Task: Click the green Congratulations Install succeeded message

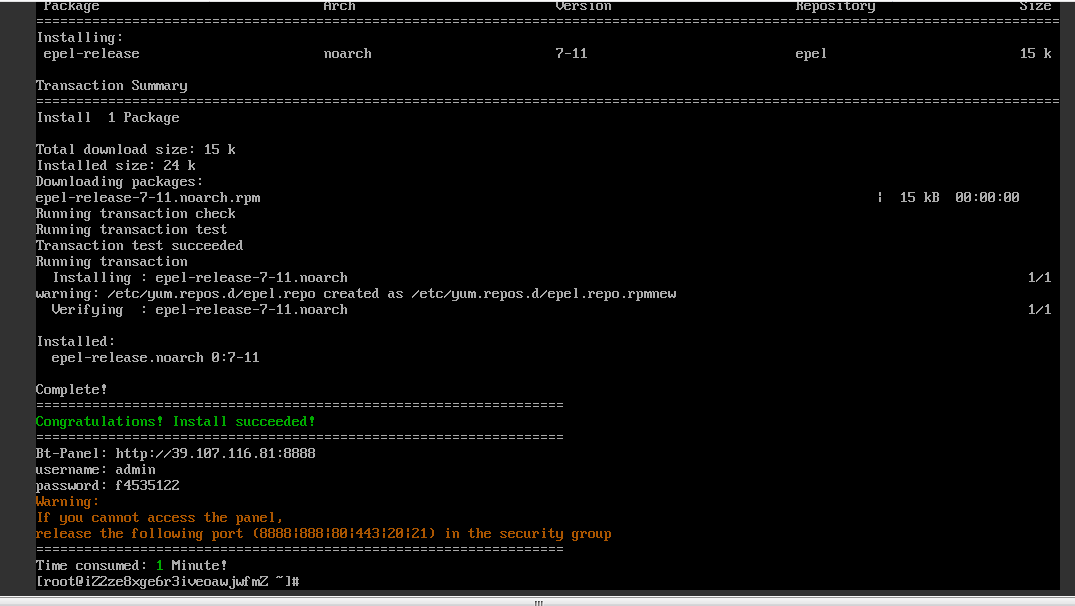Action: 176,422
